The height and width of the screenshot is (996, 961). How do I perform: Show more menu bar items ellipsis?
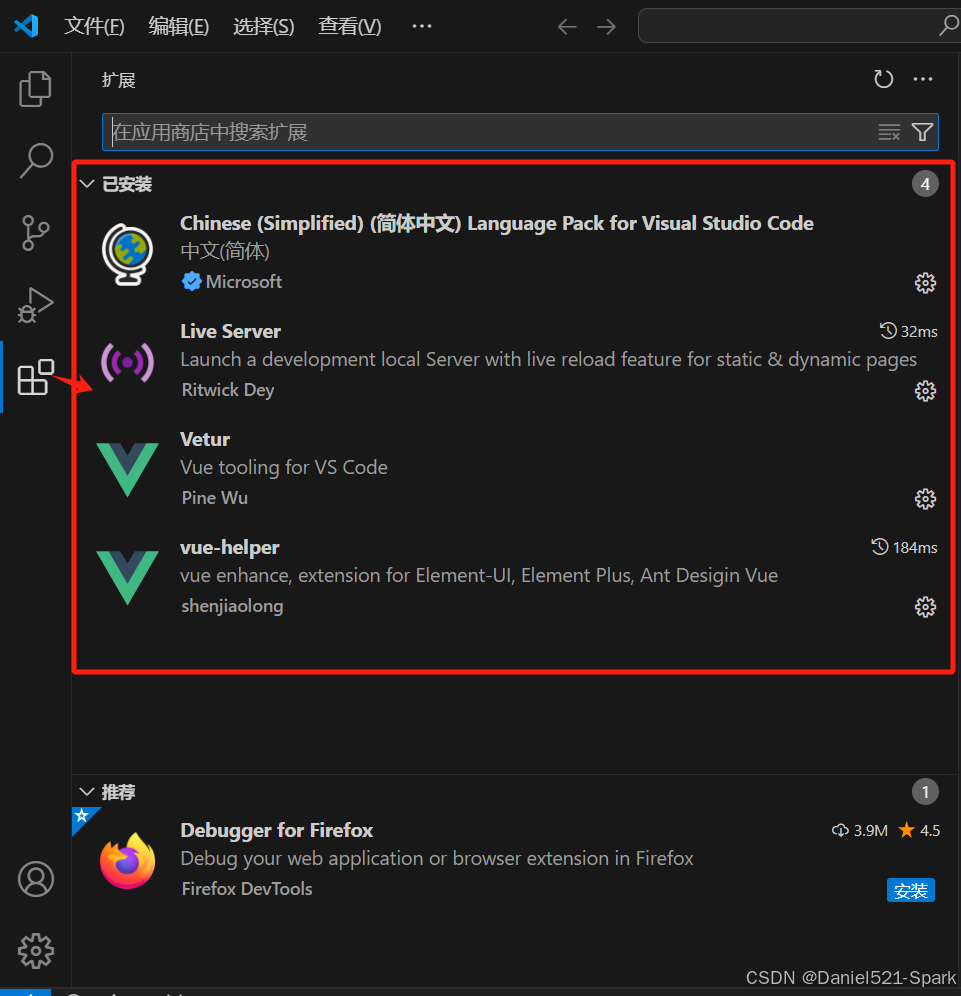click(x=422, y=26)
